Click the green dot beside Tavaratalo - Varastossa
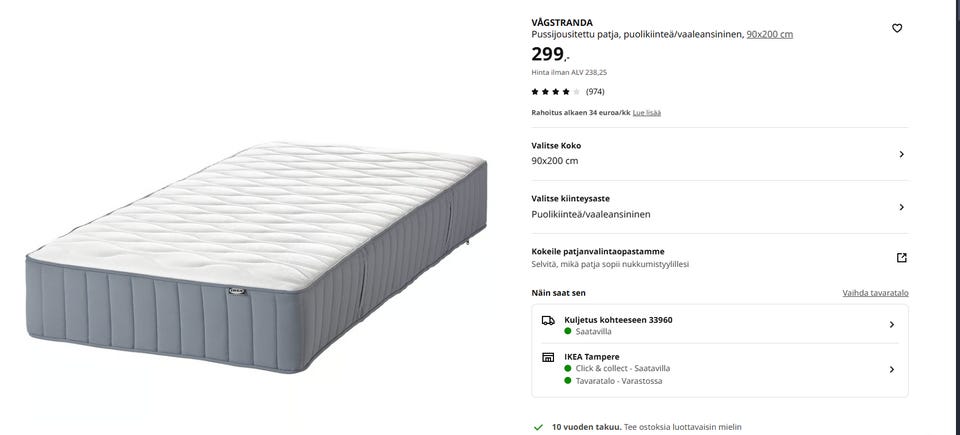This screenshot has width=960, height=435. point(568,381)
